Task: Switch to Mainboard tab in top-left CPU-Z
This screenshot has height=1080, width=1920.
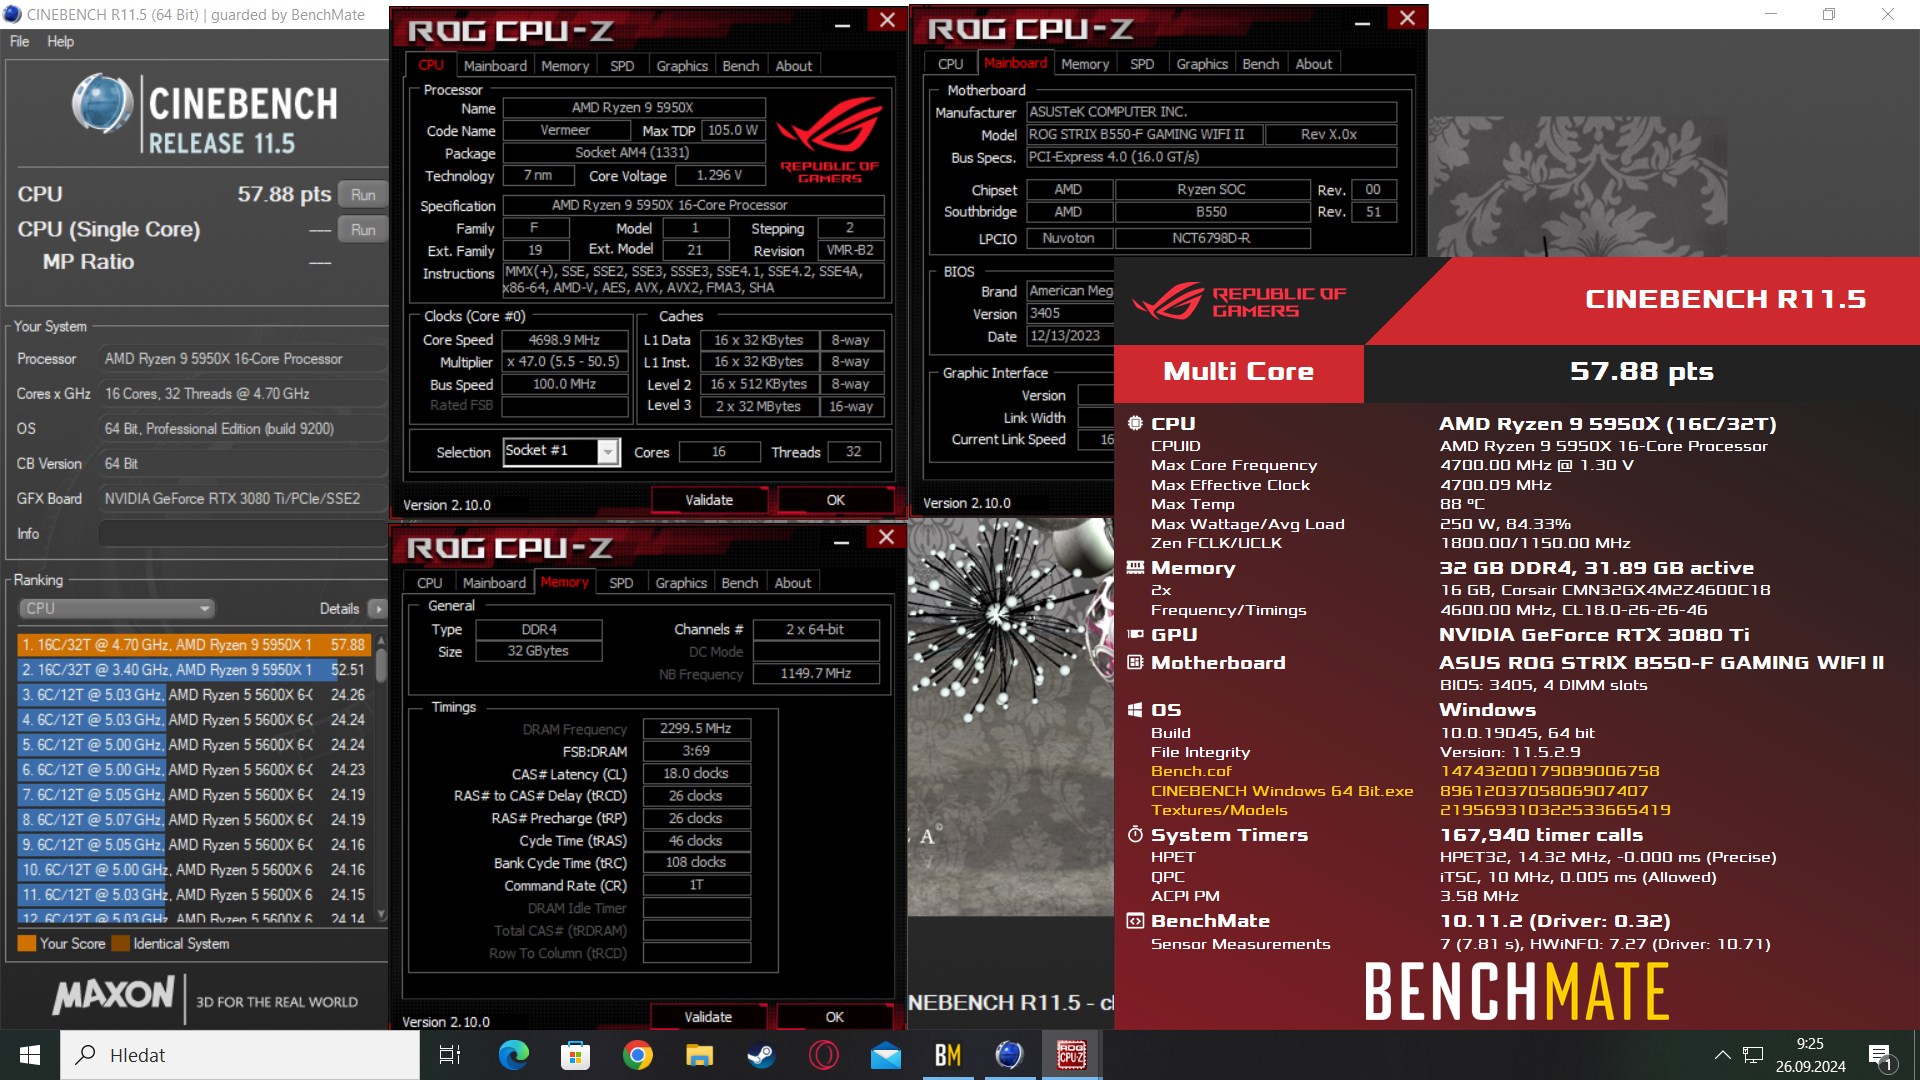Action: point(495,65)
